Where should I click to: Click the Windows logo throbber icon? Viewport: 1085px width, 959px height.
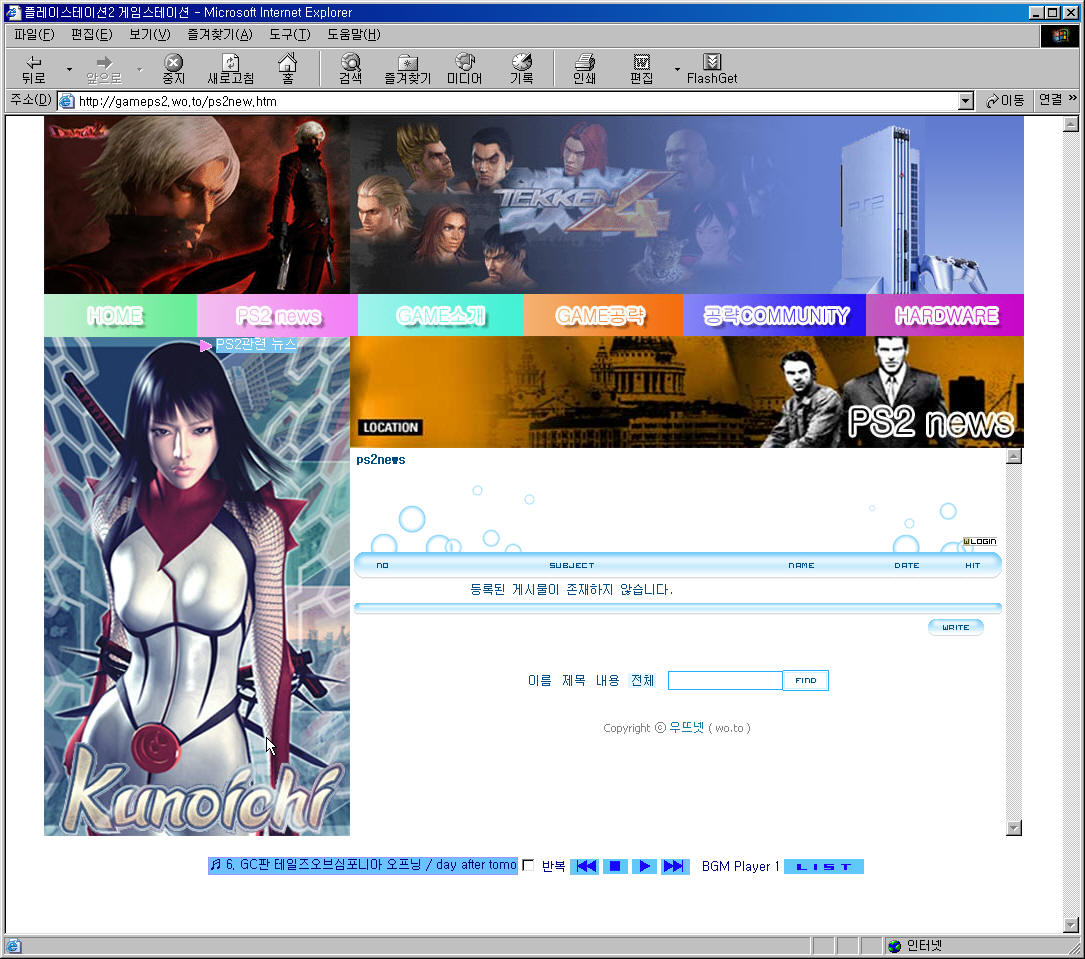click(1060, 35)
